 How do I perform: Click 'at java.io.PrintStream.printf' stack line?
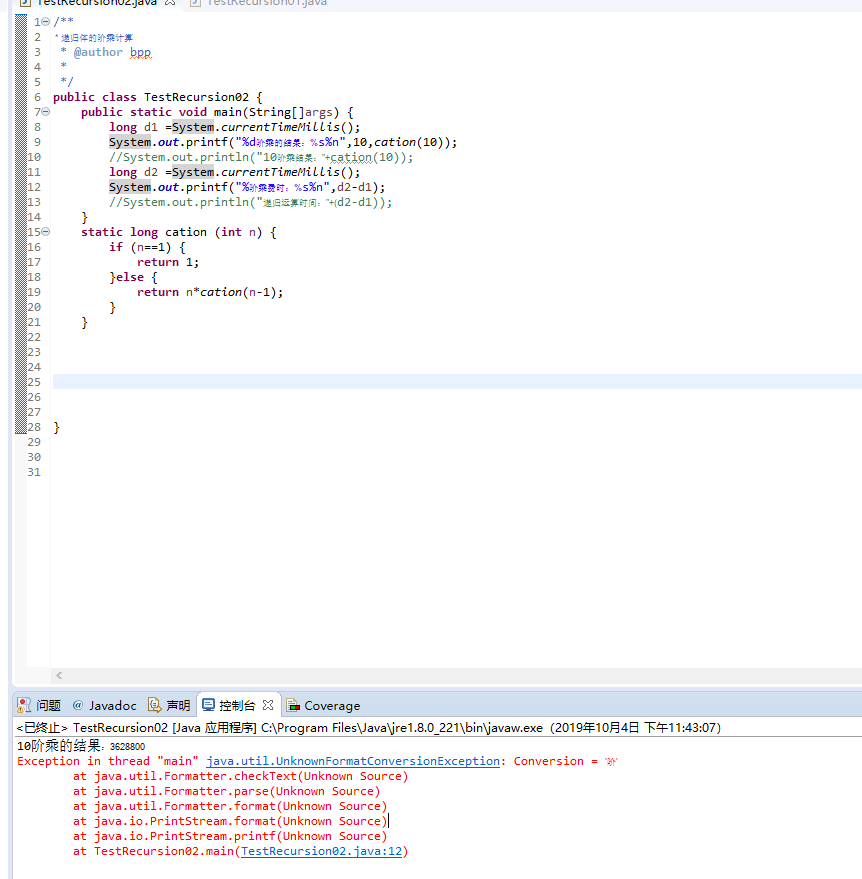pos(230,836)
